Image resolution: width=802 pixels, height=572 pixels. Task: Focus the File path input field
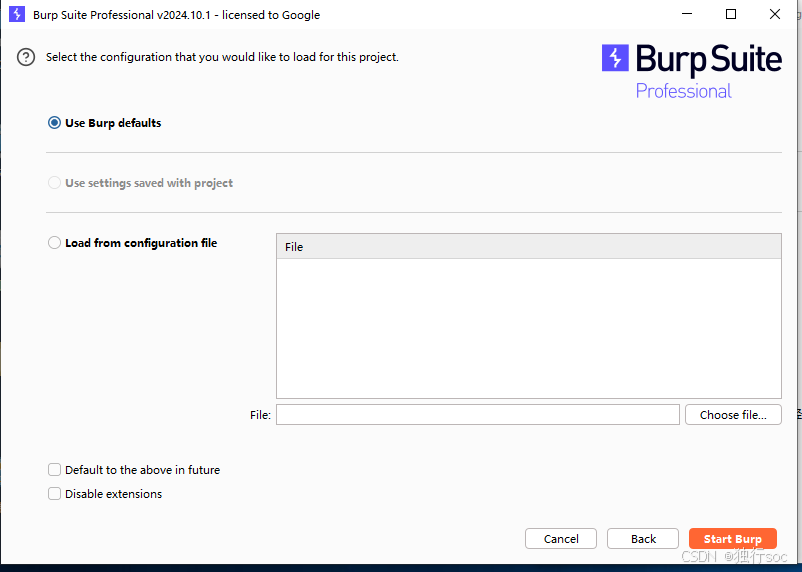tap(478, 414)
